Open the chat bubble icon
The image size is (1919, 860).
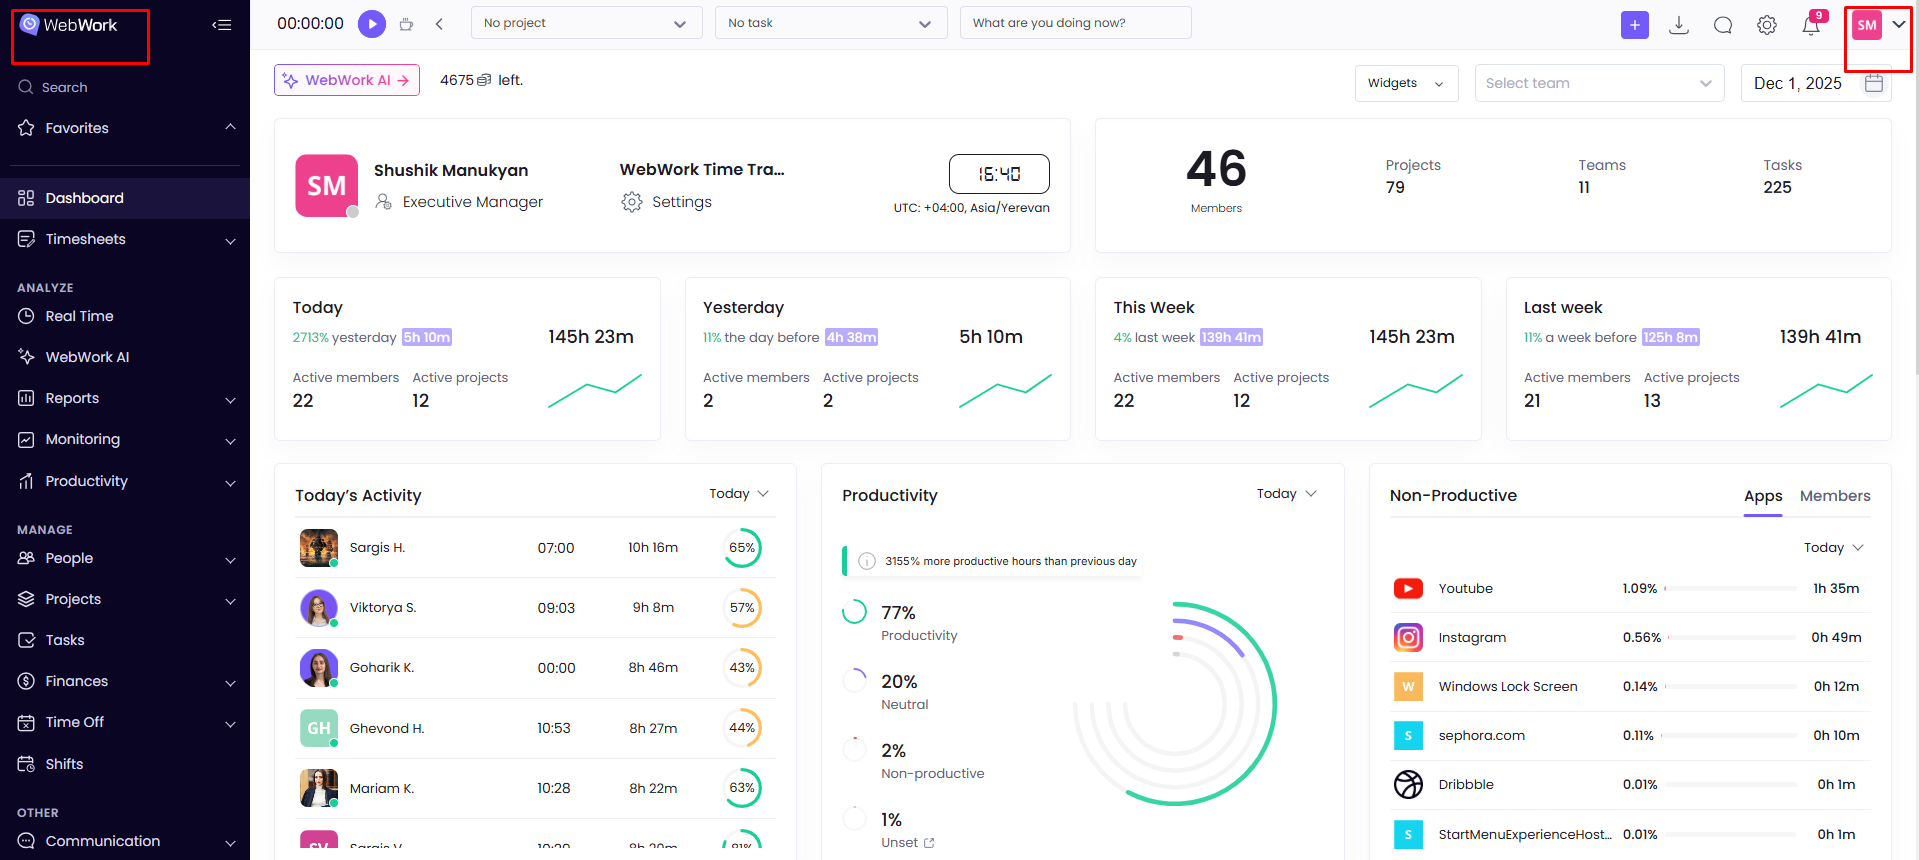(x=1722, y=26)
